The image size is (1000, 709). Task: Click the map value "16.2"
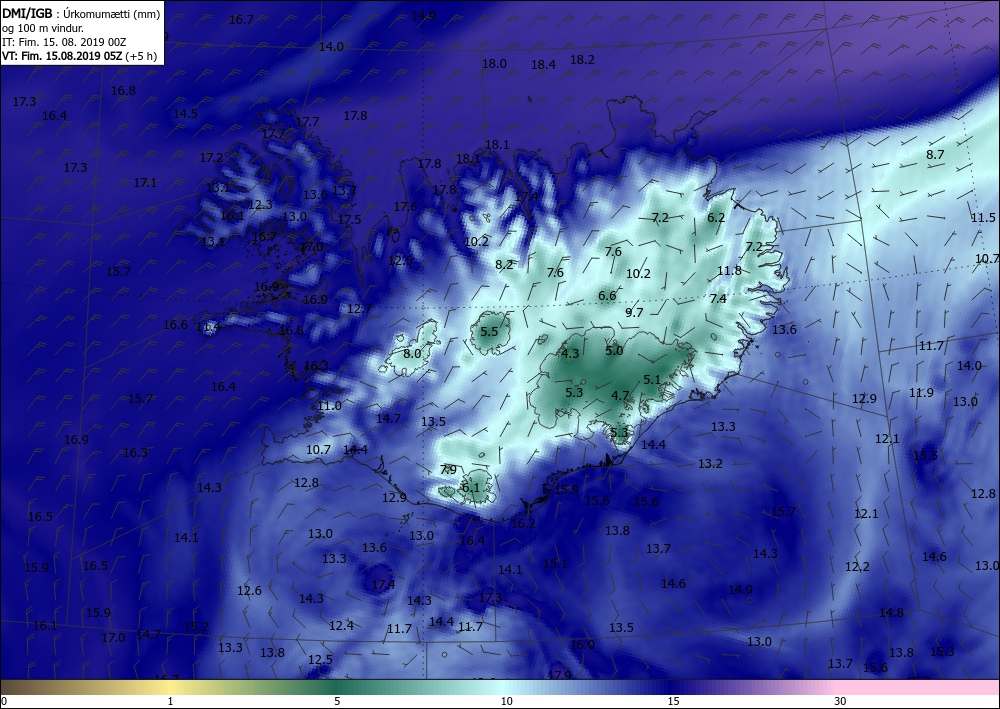pos(523,523)
